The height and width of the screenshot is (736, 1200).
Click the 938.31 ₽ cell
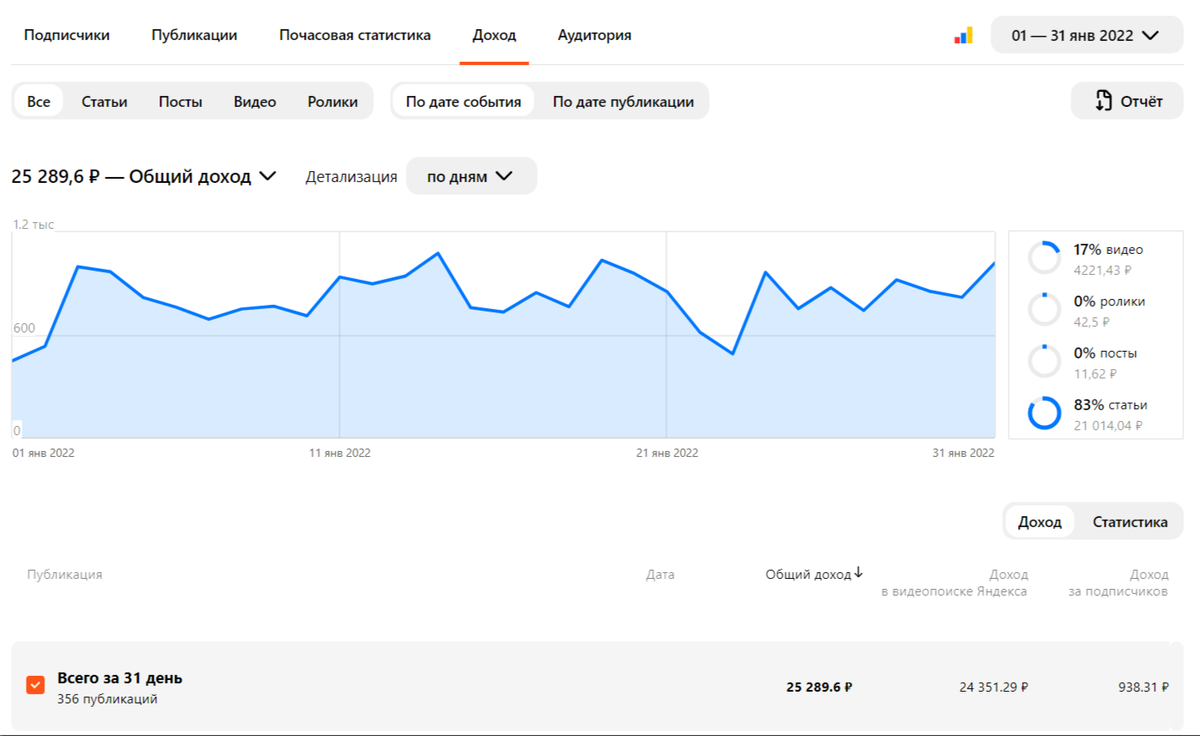(x=1143, y=687)
